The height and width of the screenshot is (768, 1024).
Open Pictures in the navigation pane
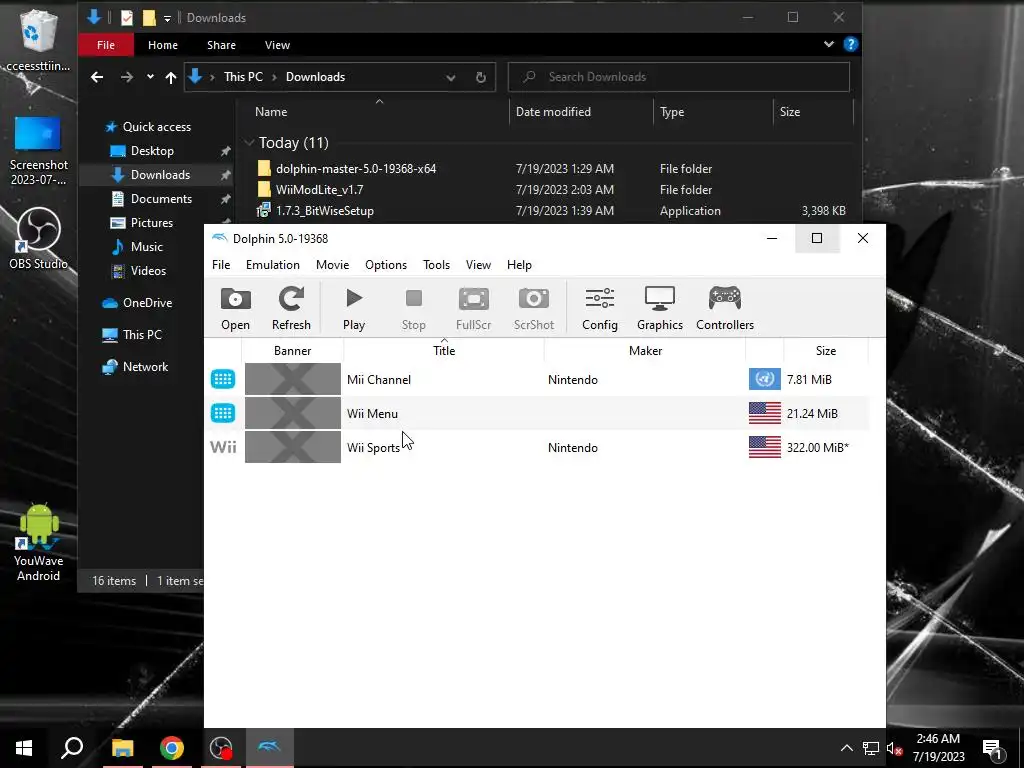point(152,223)
